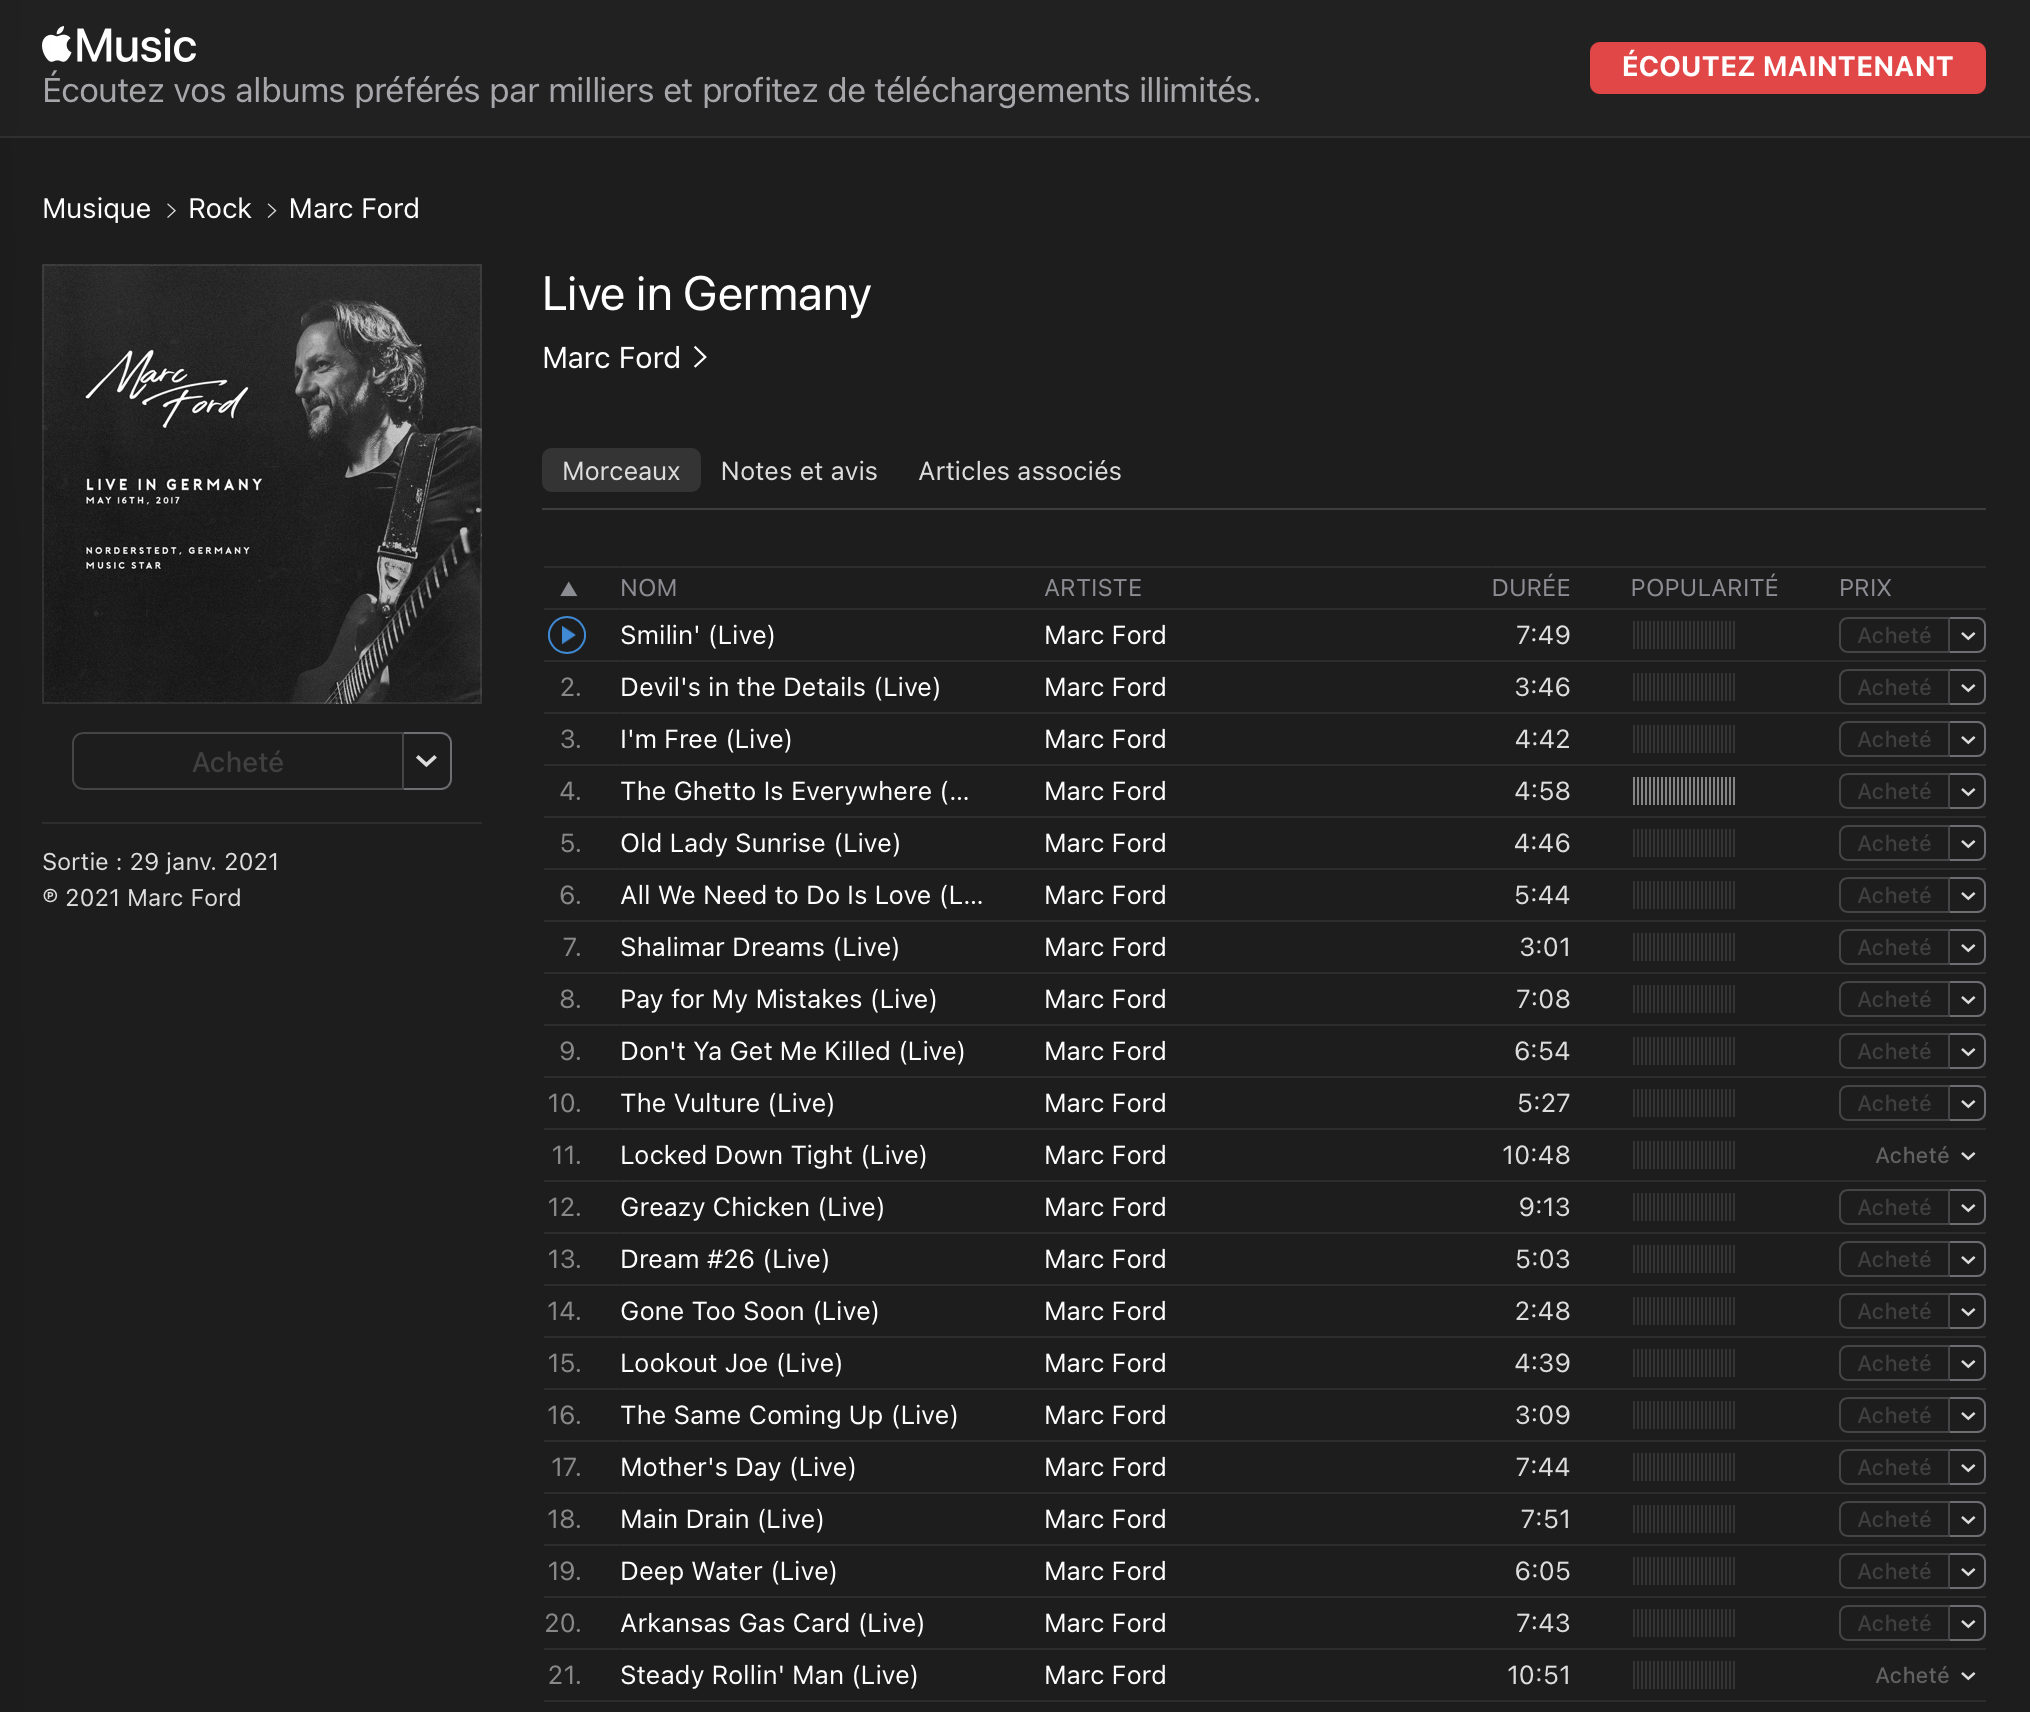Open price dropdown for The Ghetto Is Everywhere
The image size is (2030, 1712).
[x=1967, y=791]
